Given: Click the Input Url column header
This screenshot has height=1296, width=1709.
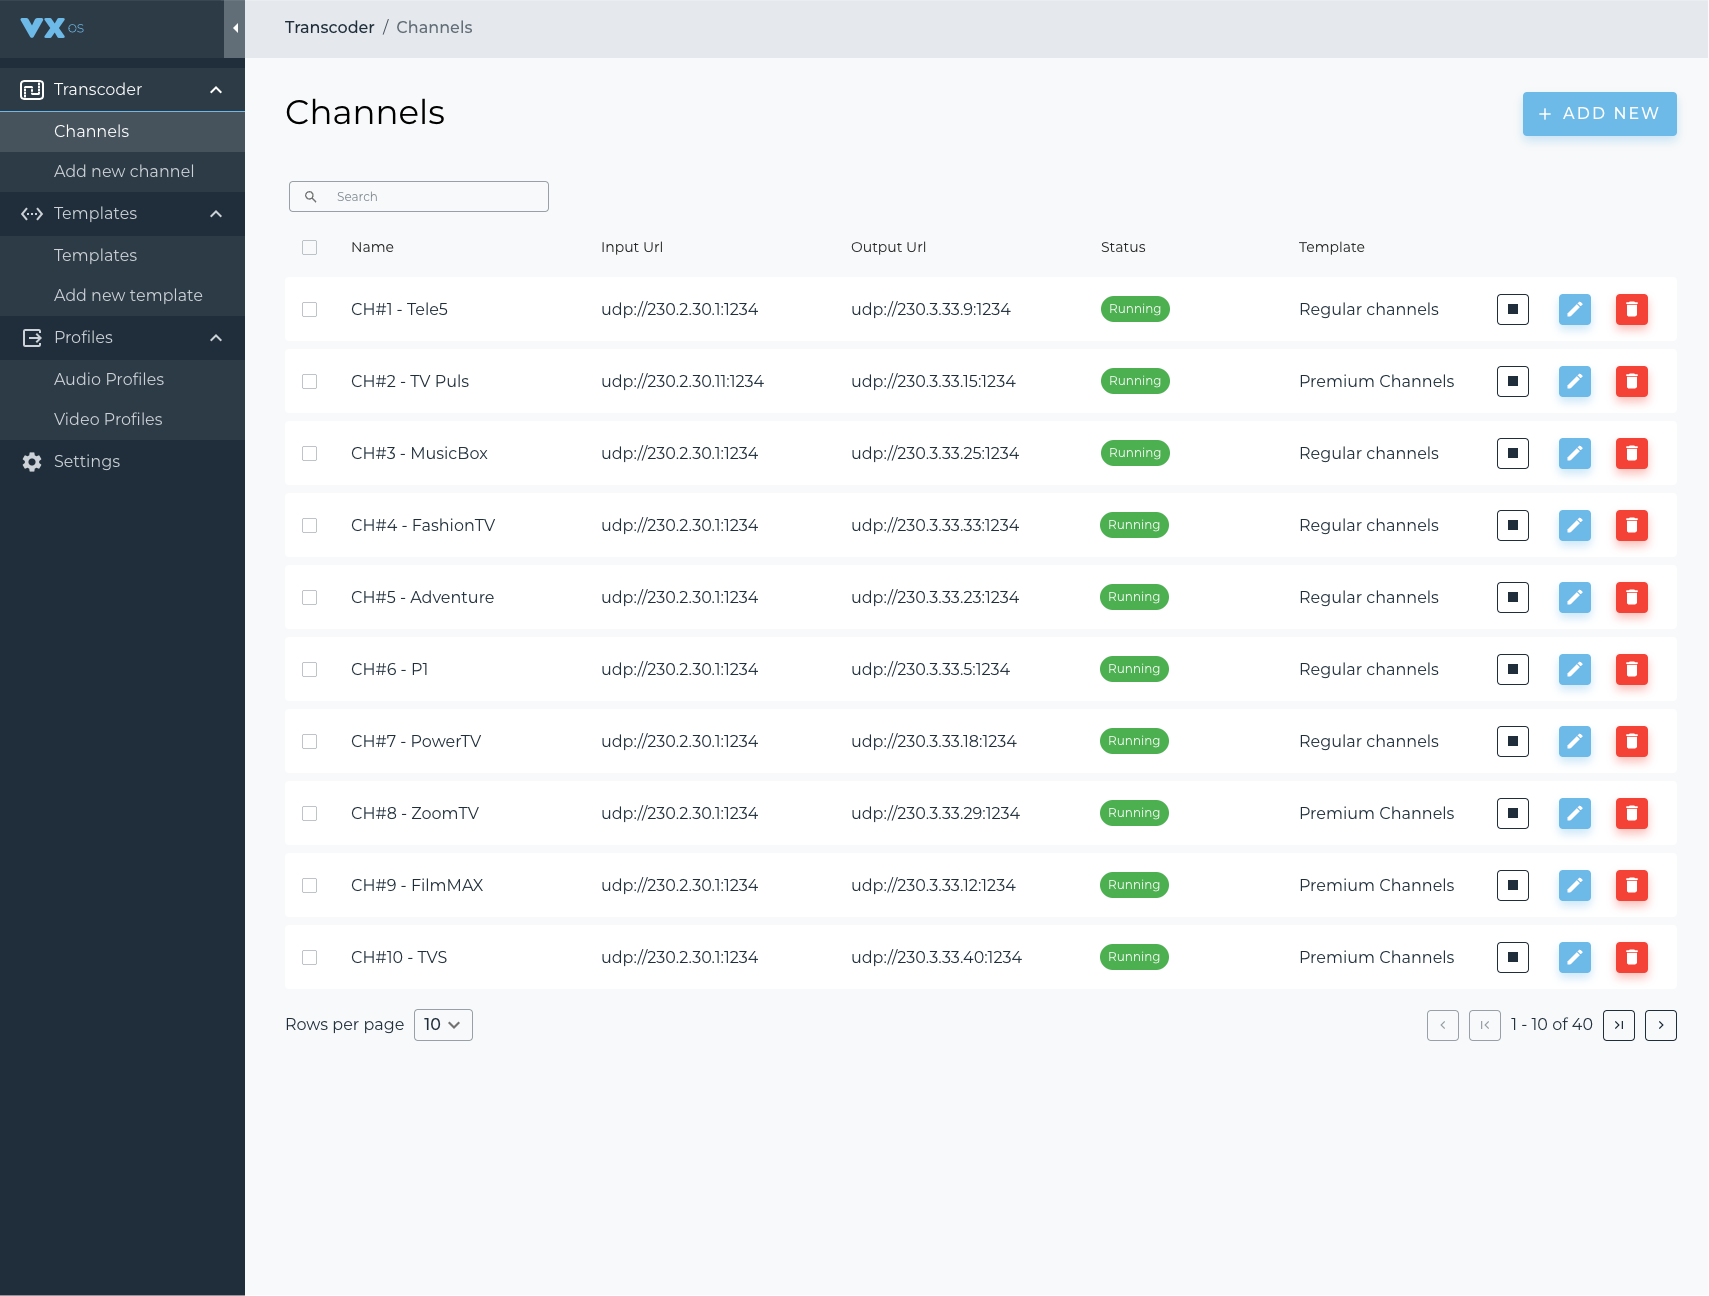Looking at the screenshot, I should pyautogui.click(x=632, y=247).
